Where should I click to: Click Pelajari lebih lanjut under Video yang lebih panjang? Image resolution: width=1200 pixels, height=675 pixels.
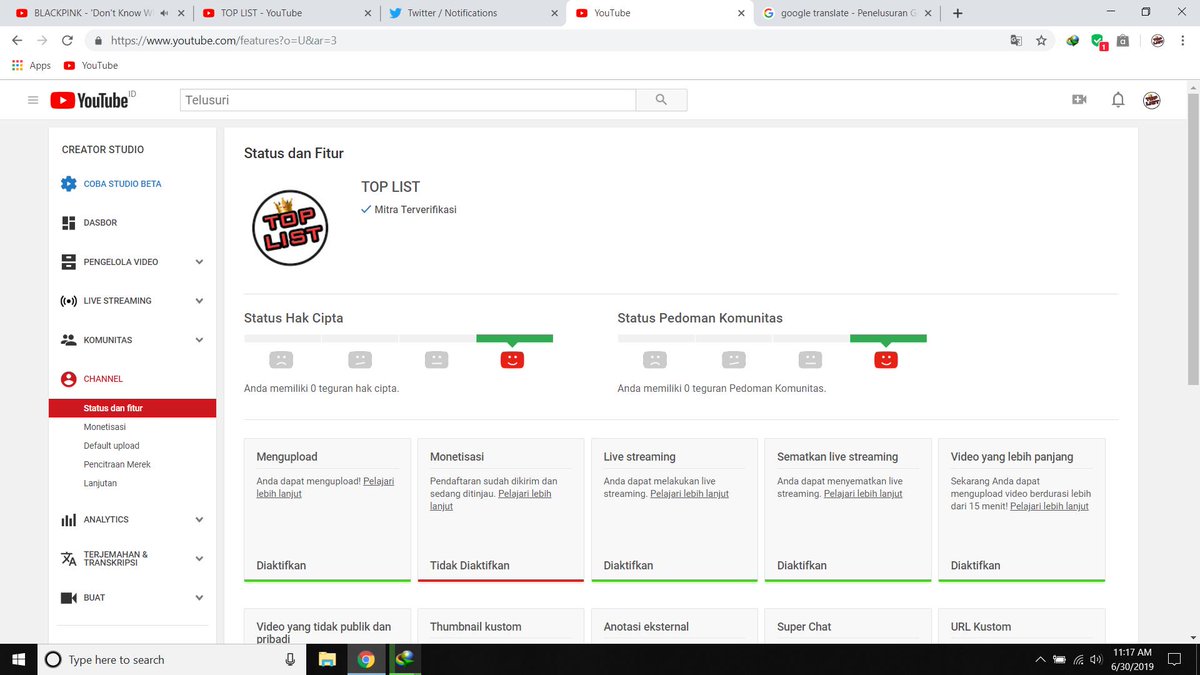(x=1049, y=506)
